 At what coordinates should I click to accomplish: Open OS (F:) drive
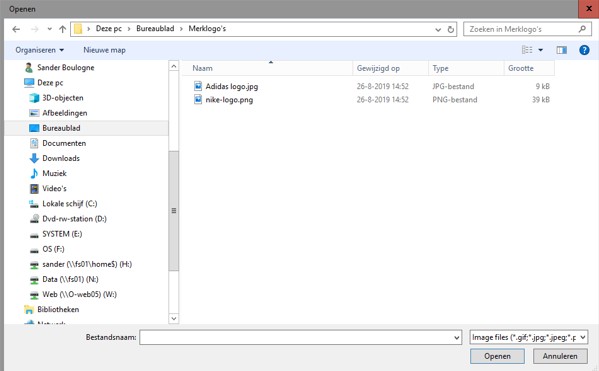(53, 249)
